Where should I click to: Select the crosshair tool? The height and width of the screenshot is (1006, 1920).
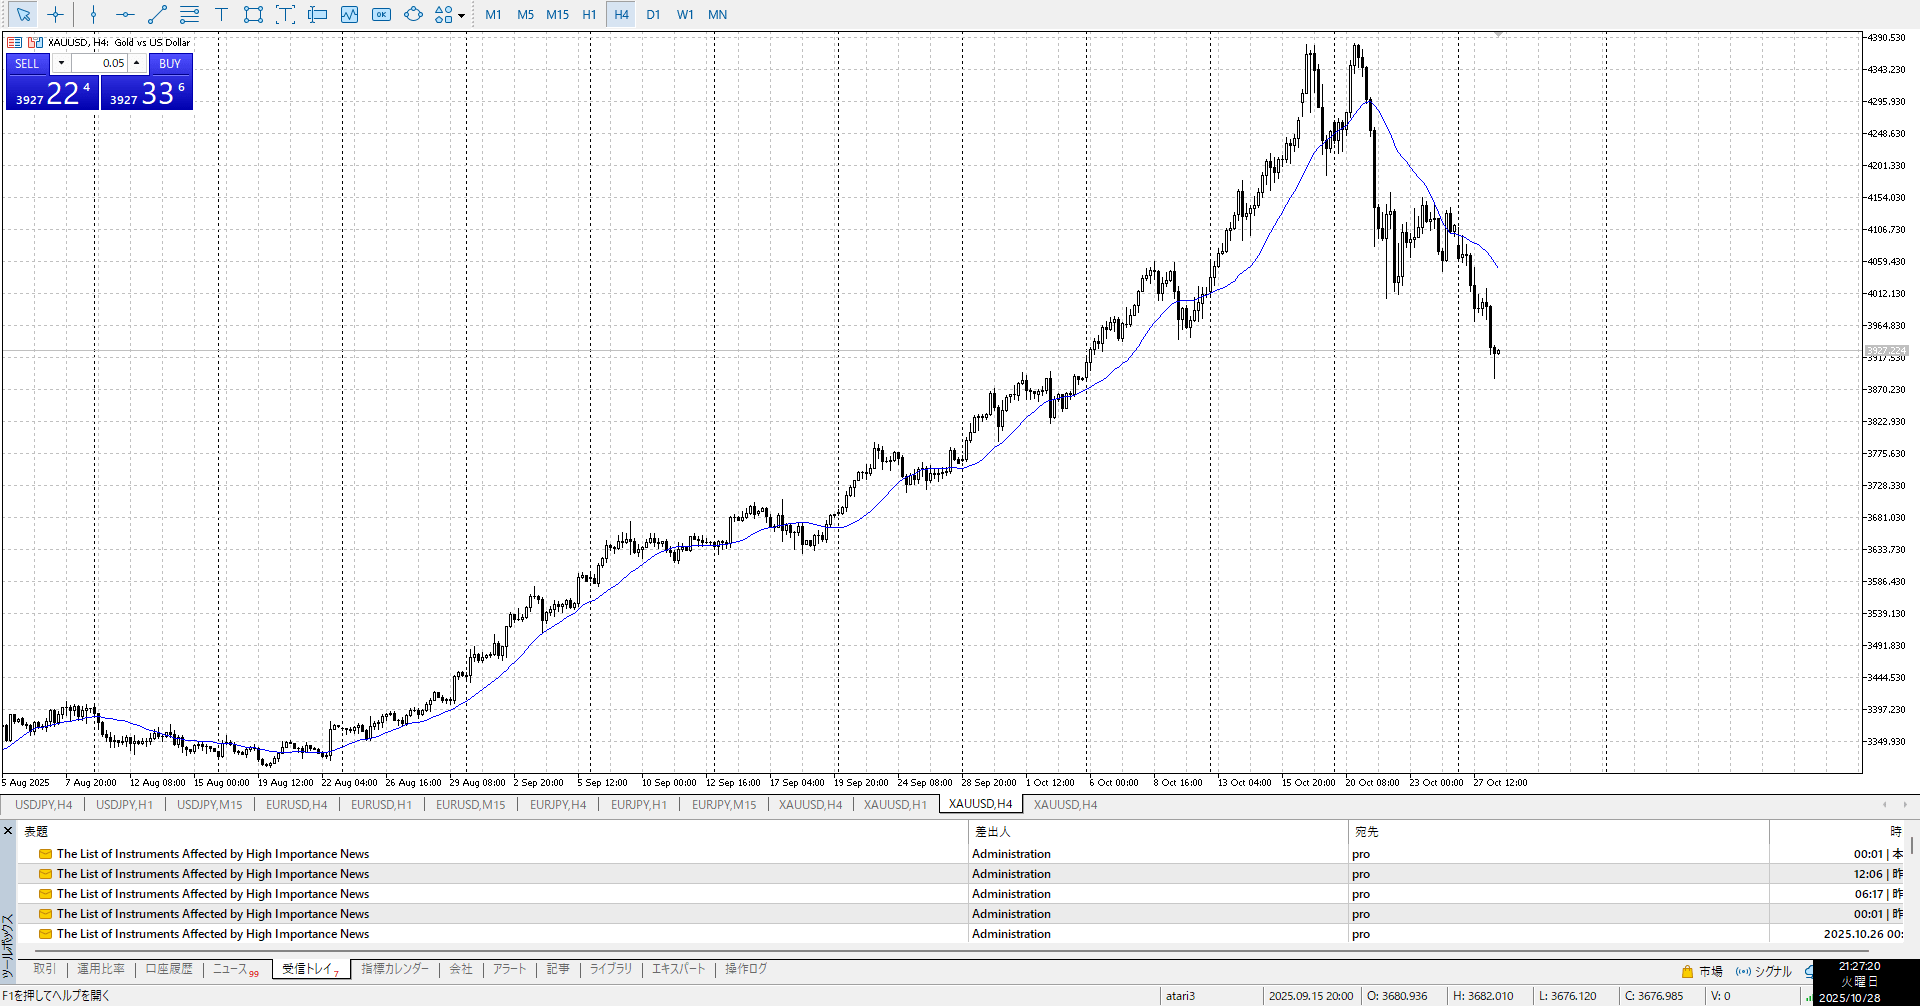pyautogui.click(x=55, y=15)
